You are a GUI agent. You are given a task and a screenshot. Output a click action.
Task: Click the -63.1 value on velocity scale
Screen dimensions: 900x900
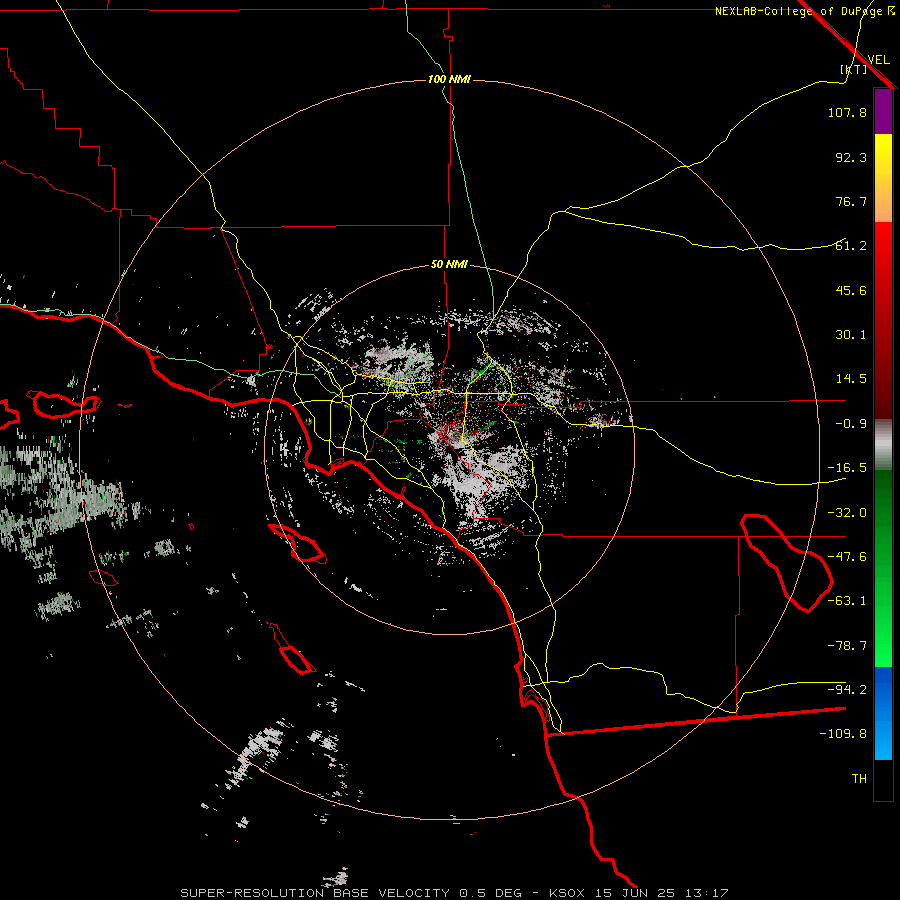coord(847,601)
